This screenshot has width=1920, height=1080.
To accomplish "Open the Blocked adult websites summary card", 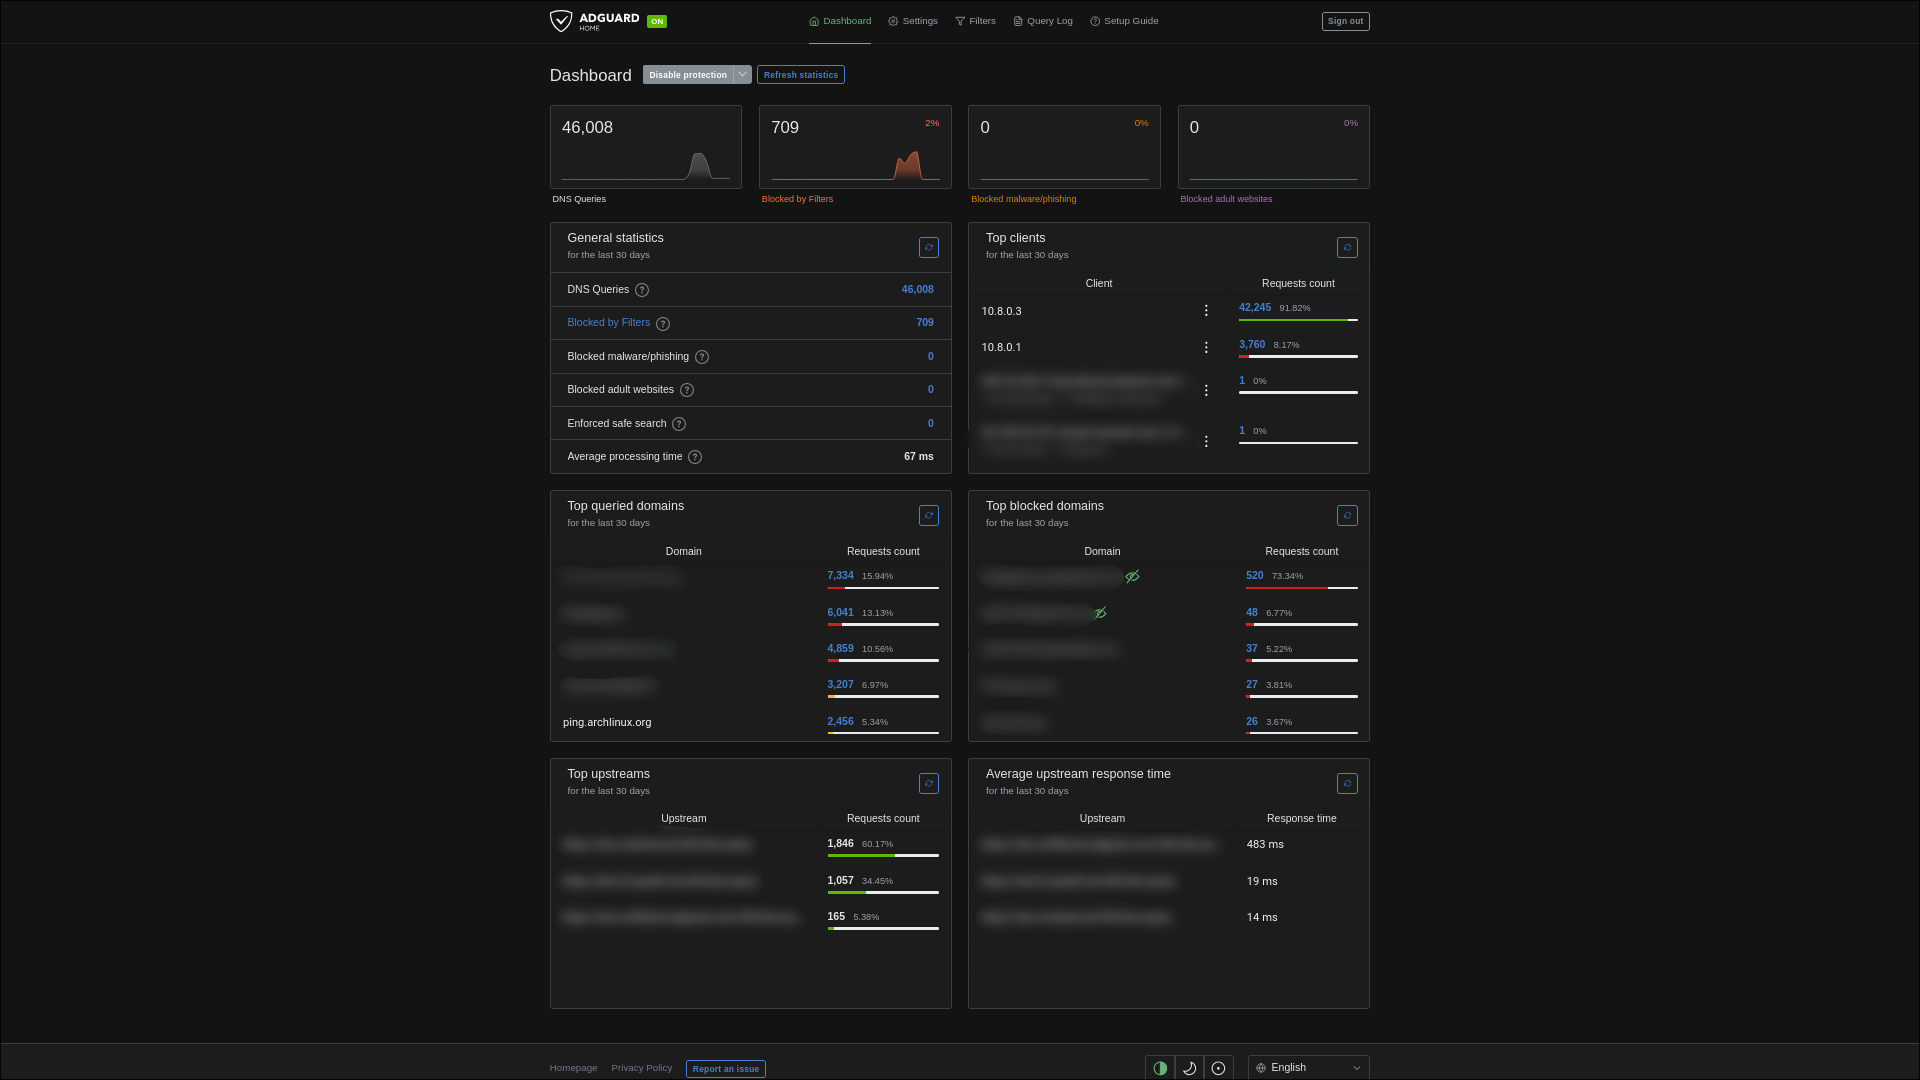I will (1273, 147).
